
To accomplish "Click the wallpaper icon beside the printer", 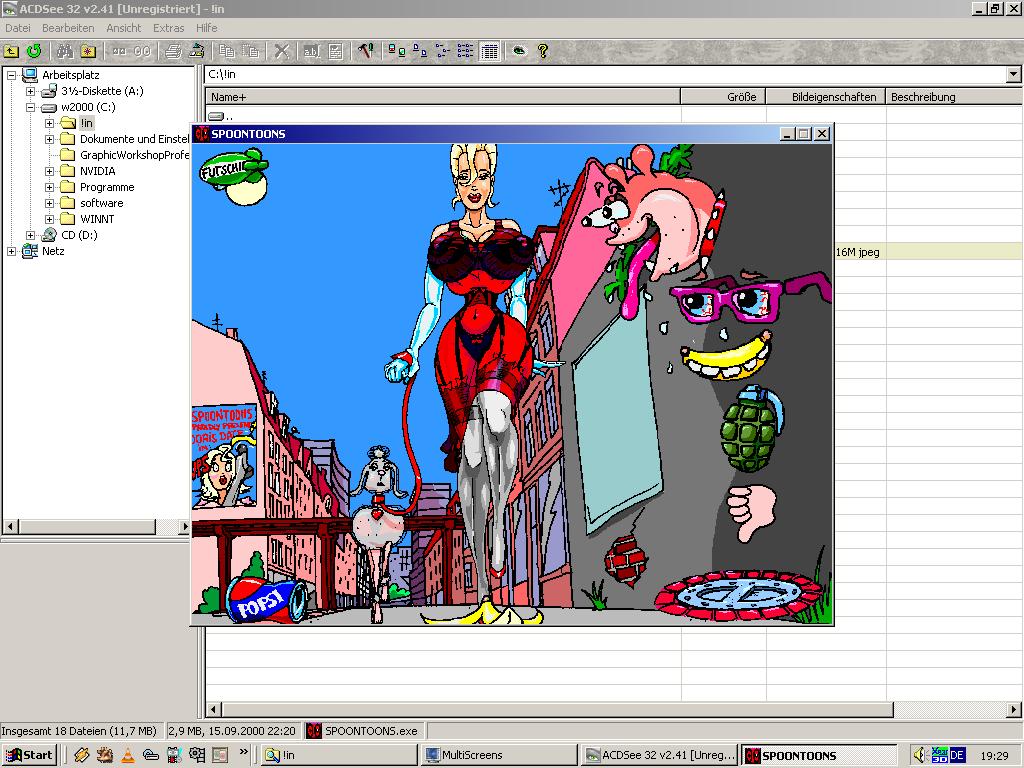I will coord(197,51).
